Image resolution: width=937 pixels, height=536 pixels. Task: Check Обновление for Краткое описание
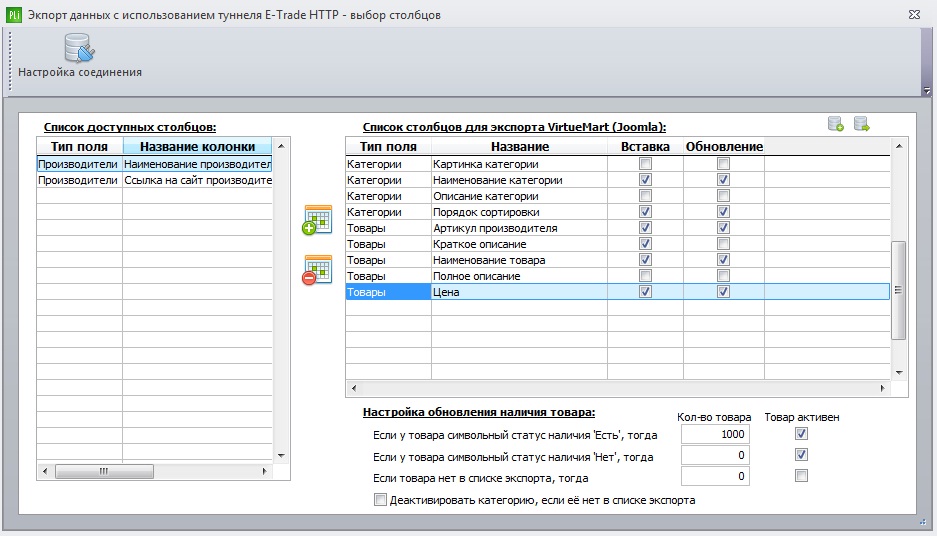click(723, 244)
